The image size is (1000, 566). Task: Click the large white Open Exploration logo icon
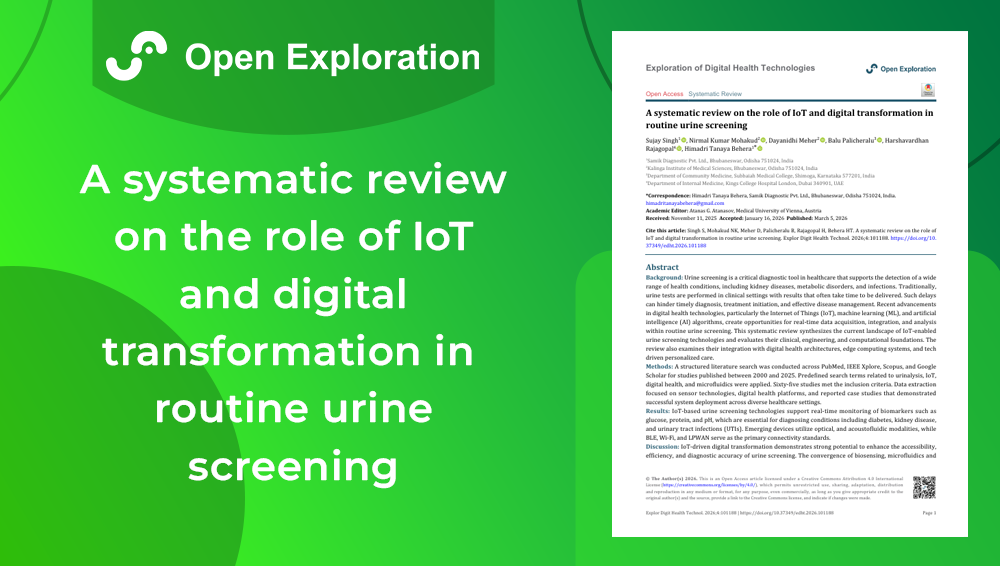[x=136, y=56]
